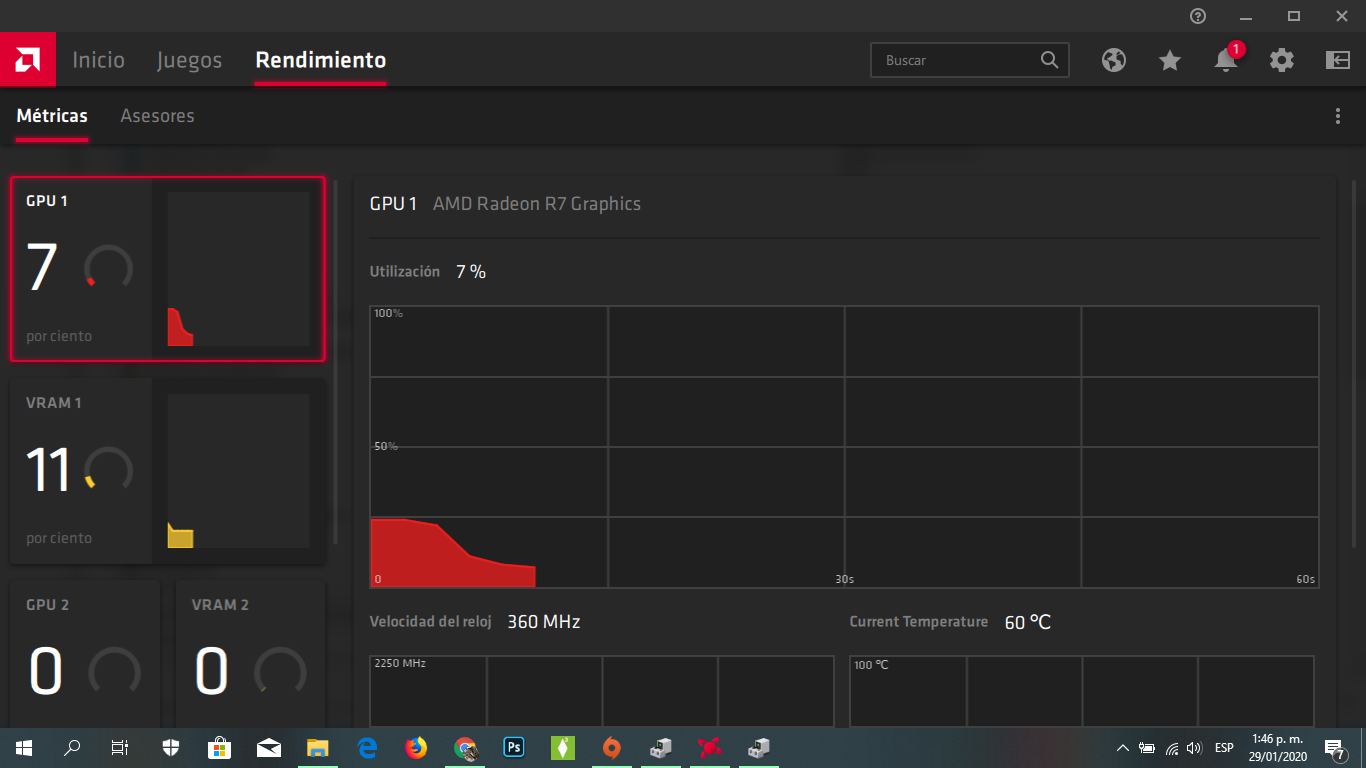Open the Asesores sub-tab
The image size is (1366, 768).
coord(157,116)
